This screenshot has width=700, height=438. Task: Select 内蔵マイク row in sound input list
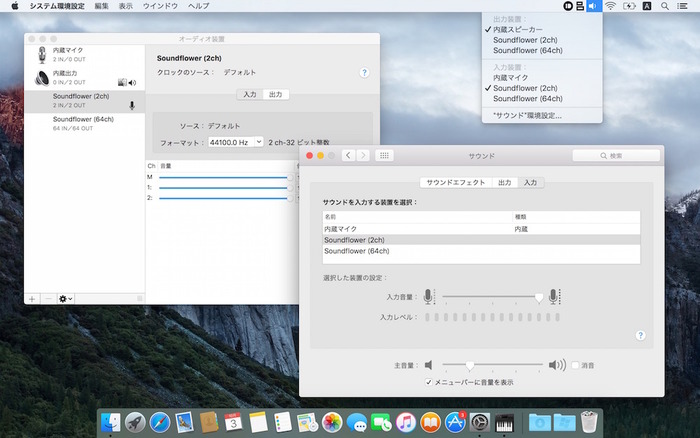(x=481, y=229)
